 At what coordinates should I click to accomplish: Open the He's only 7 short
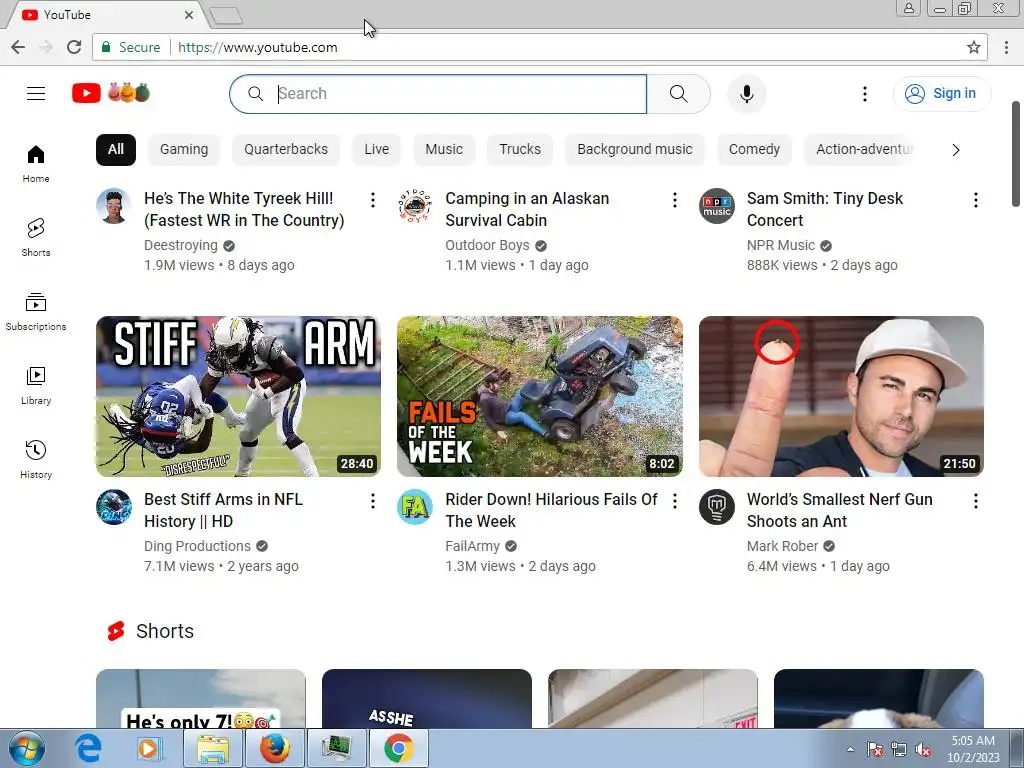pos(200,698)
